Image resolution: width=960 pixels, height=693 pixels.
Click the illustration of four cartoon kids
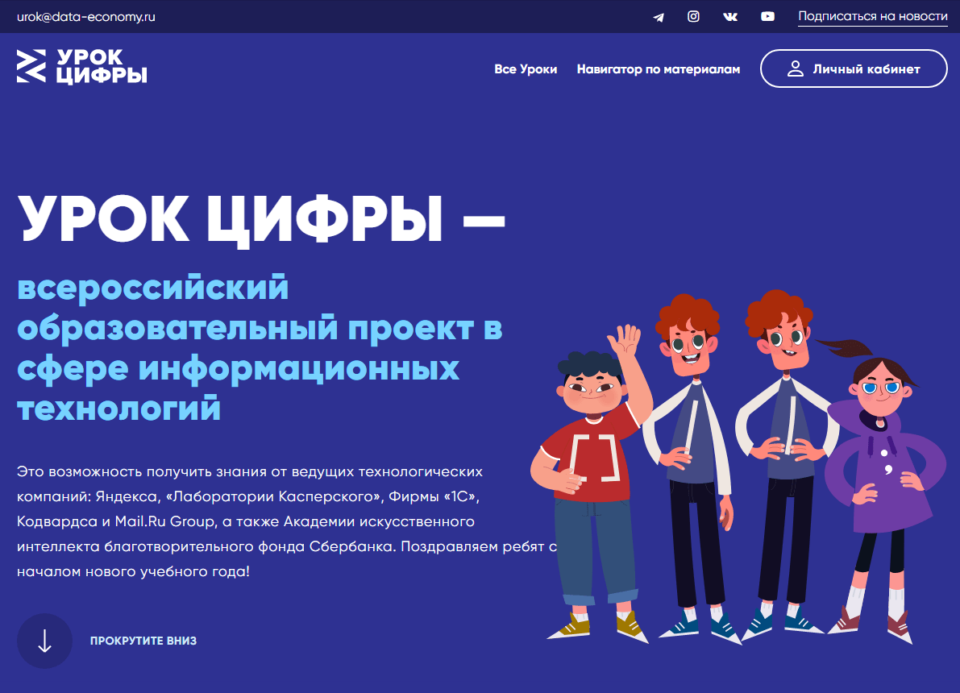click(738, 467)
